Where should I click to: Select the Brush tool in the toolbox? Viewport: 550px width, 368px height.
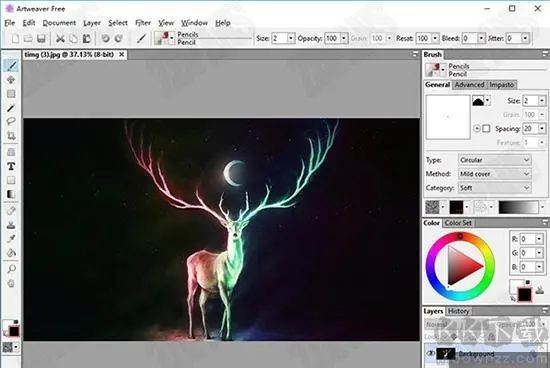[11, 66]
